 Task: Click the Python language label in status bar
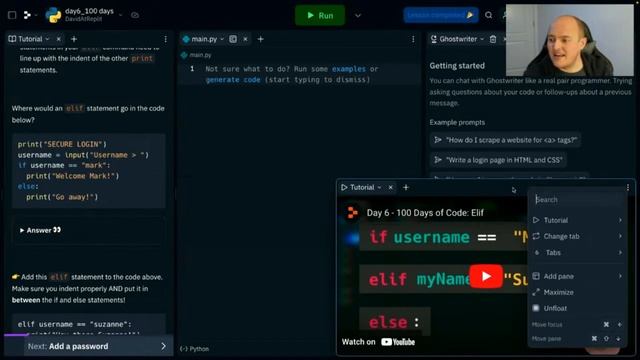coord(199,349)
